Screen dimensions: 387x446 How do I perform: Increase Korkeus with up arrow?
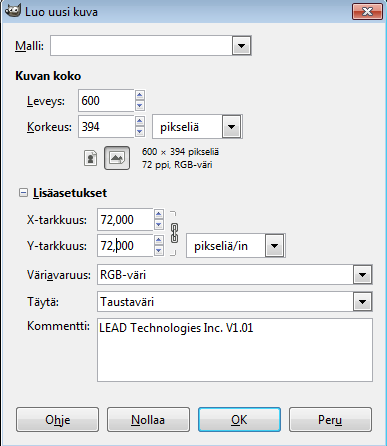coord(140,121)
